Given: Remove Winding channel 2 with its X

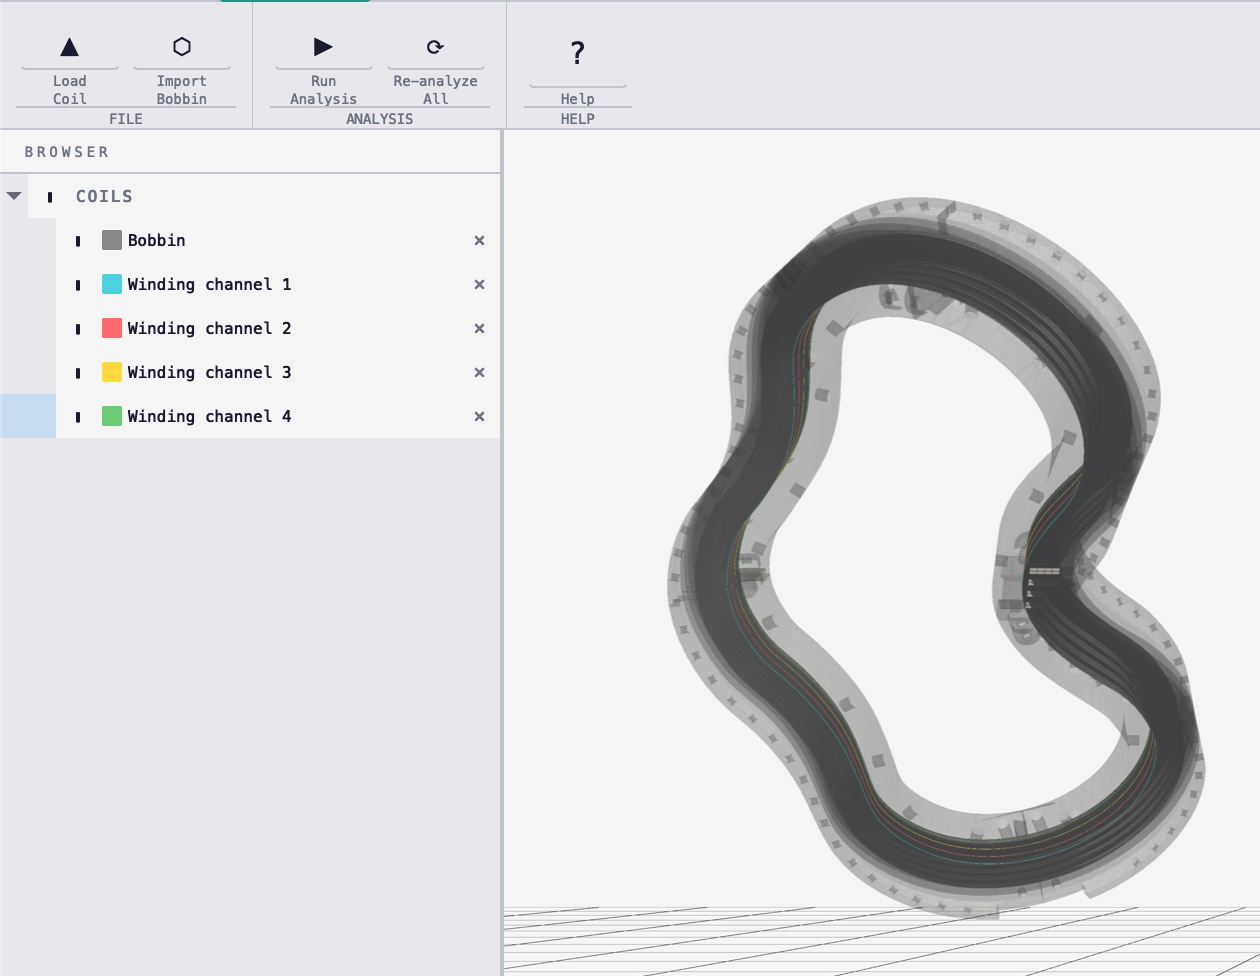Looking at the screenshot, I should point(479,328).
